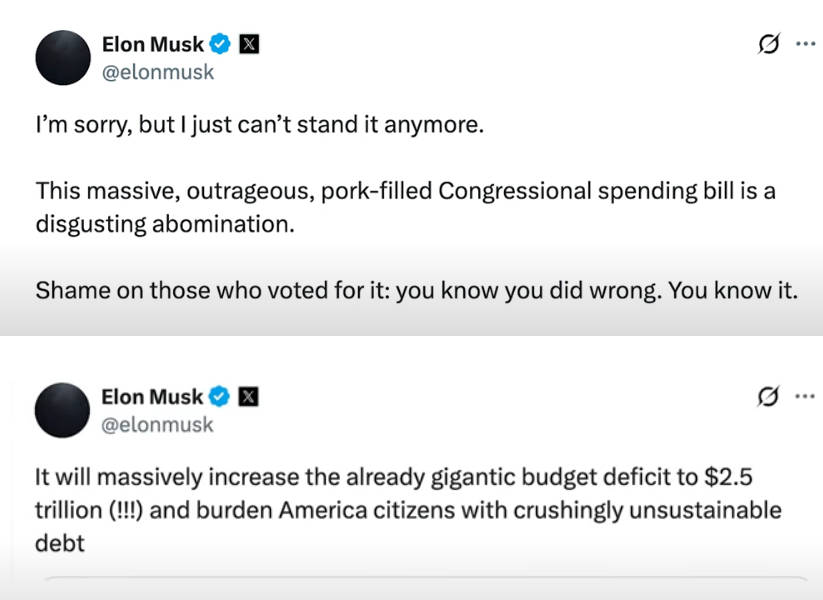Click the @elonmusk handle on the spending bill tweet
This screenshot has height=600, width=823.
point(158,72)
